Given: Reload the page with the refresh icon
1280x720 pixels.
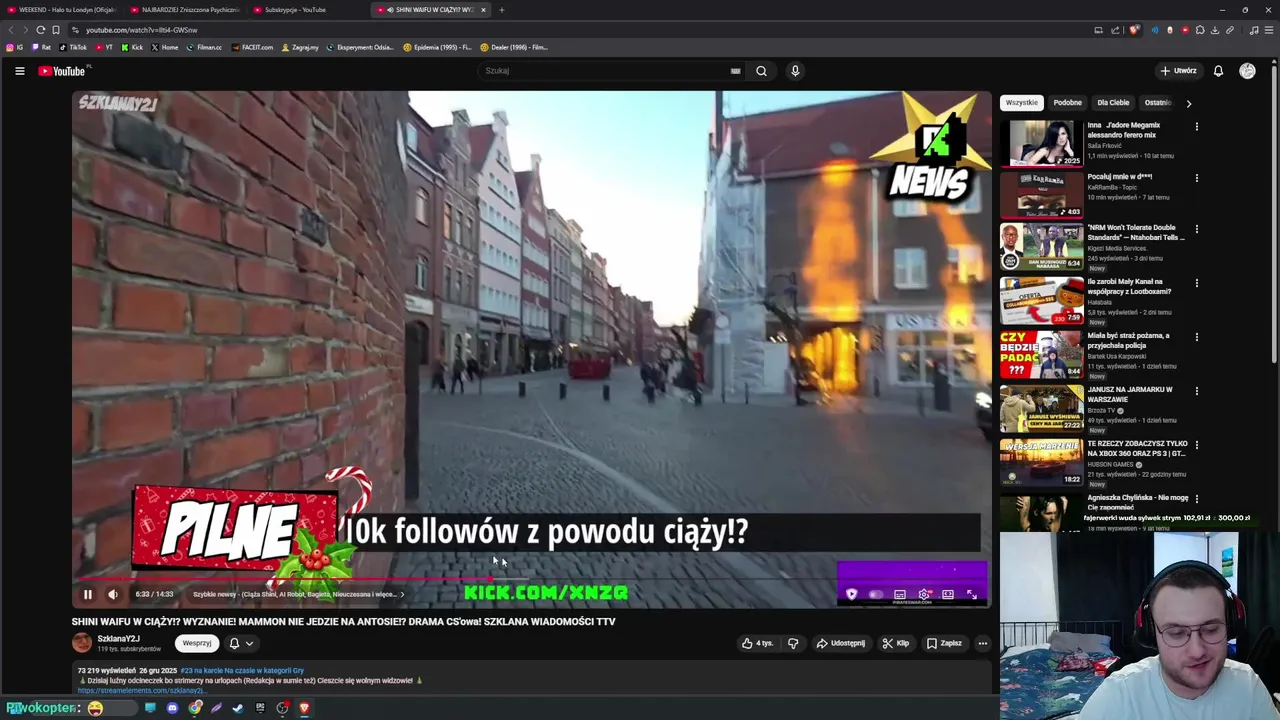Looking at the screenshot, I should tap(40, 30).
